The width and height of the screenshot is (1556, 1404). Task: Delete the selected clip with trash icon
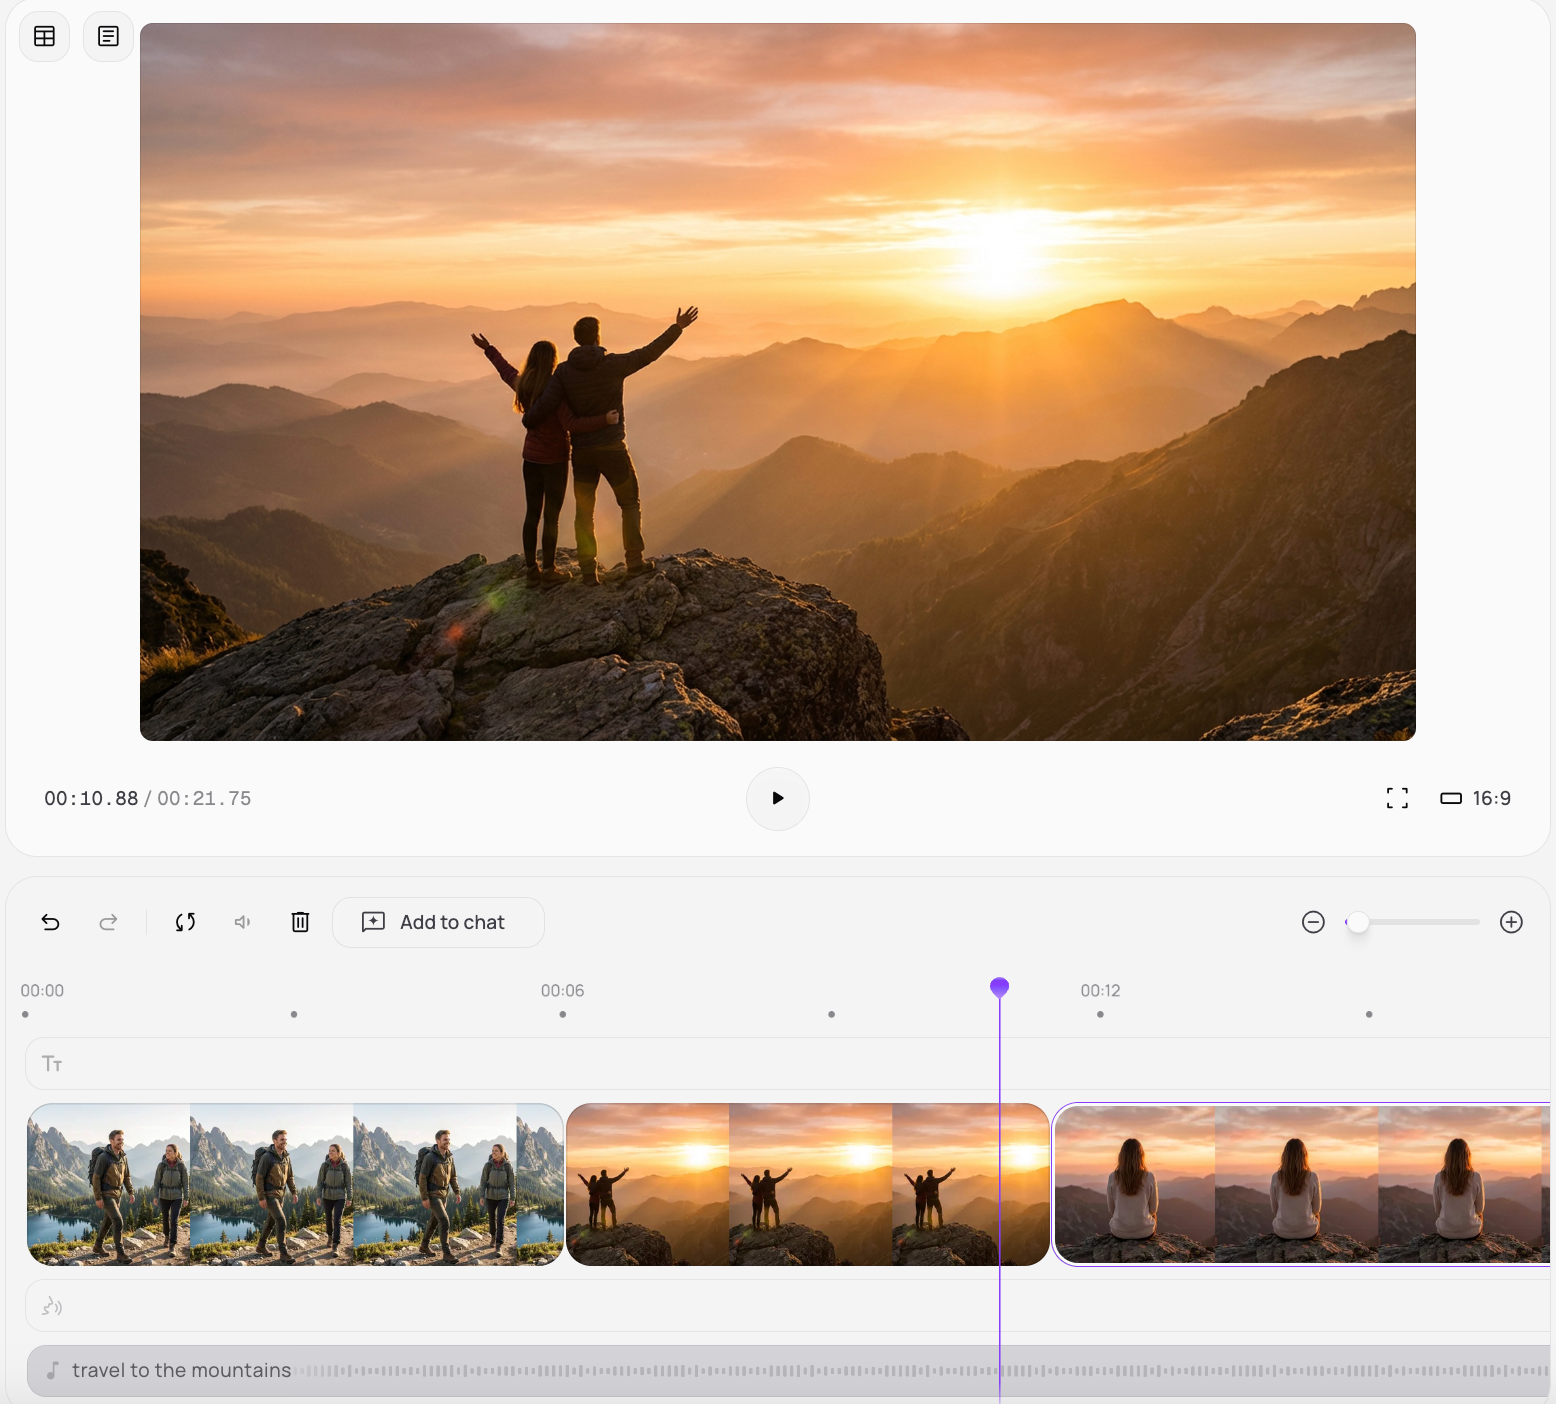coord(300,922)
